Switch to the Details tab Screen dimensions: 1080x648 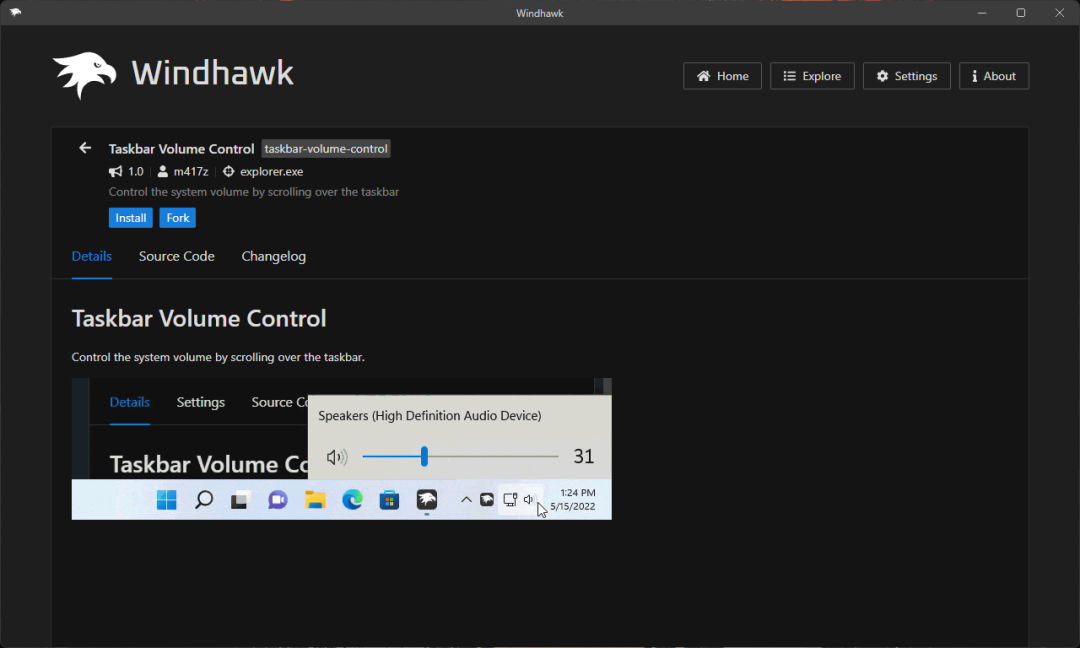pos(92,256)
